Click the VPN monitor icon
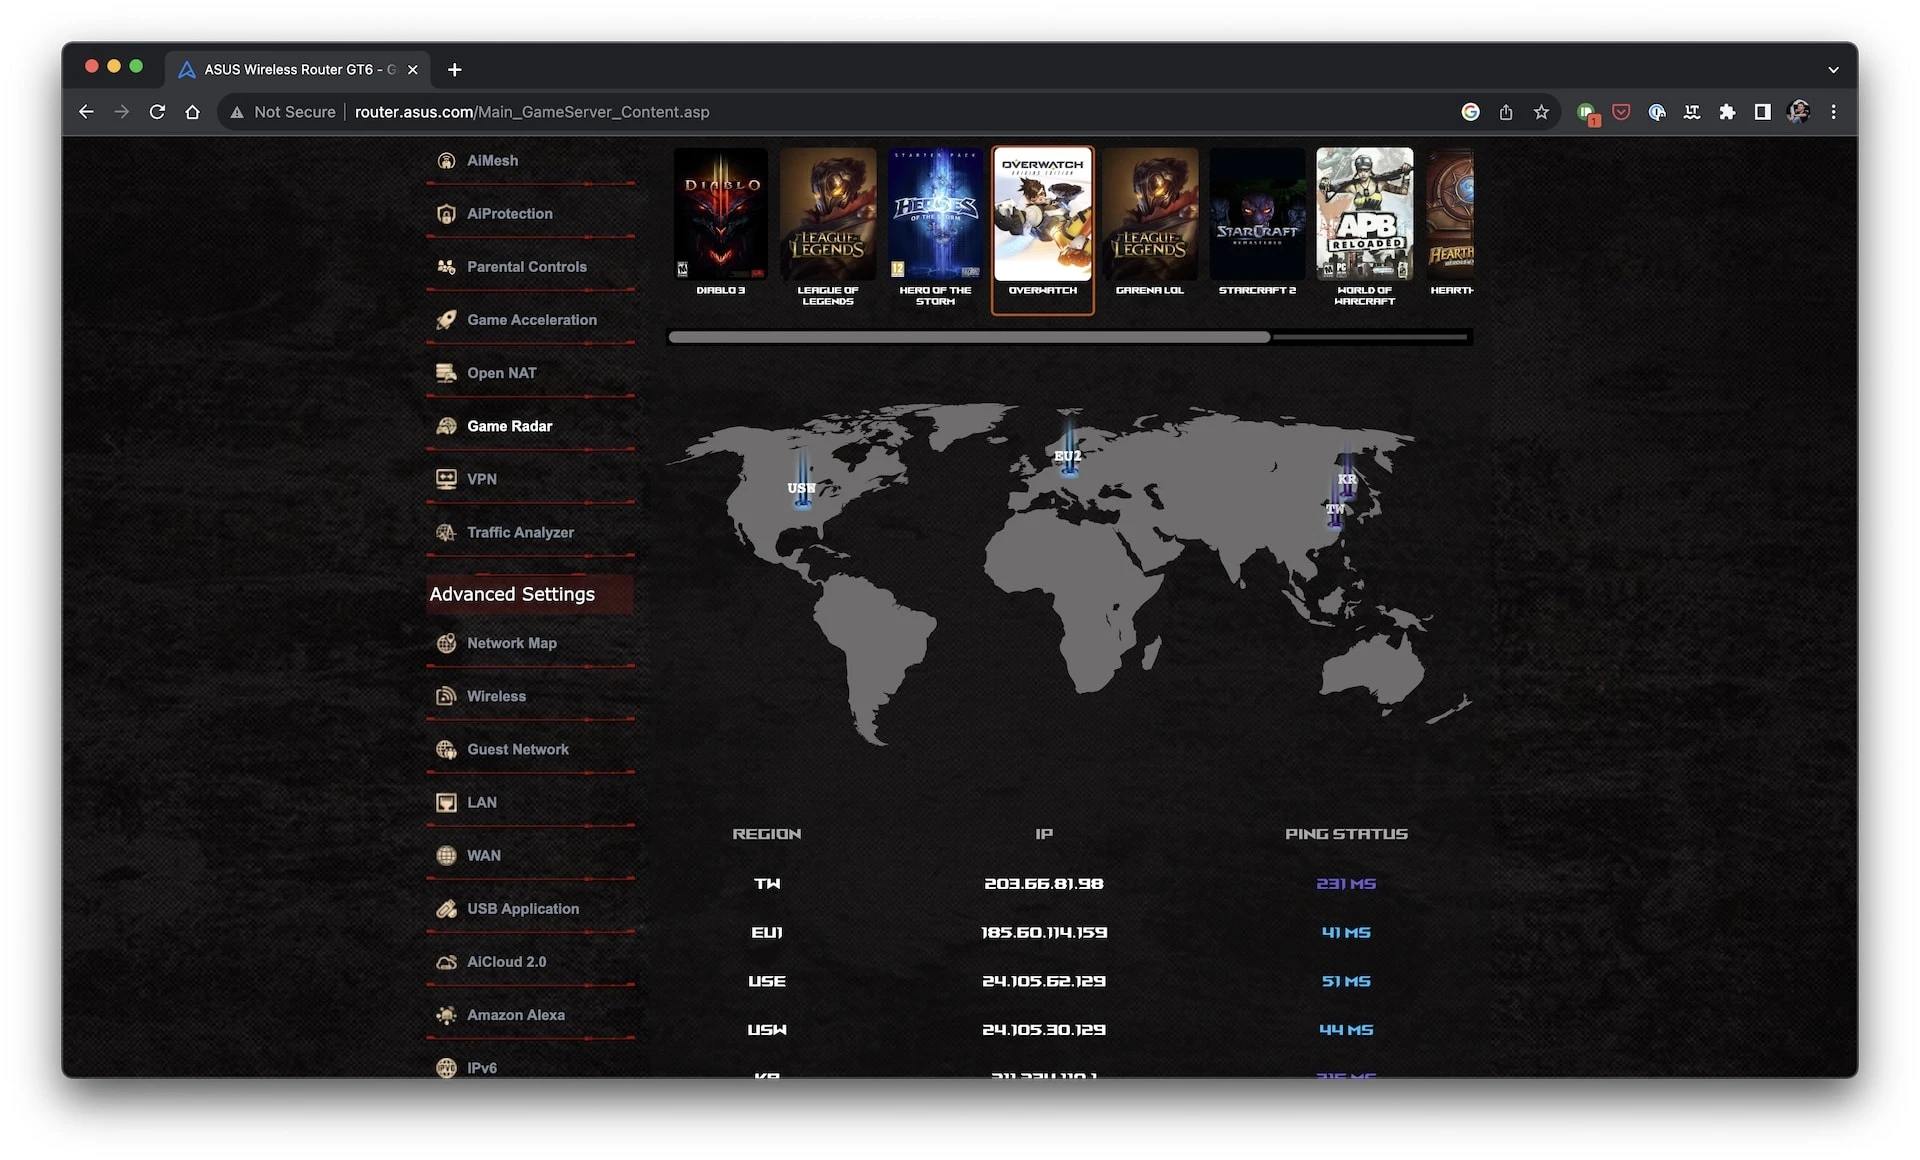The height and width of the screenshot is (1160, 1920). (446, 479)
